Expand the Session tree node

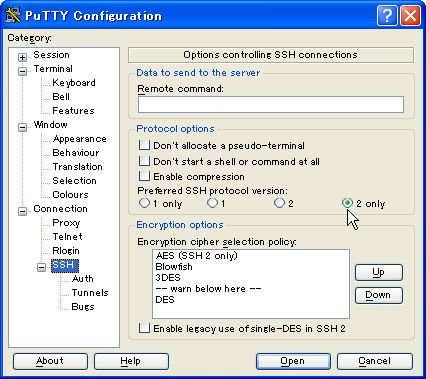[22, 57]
